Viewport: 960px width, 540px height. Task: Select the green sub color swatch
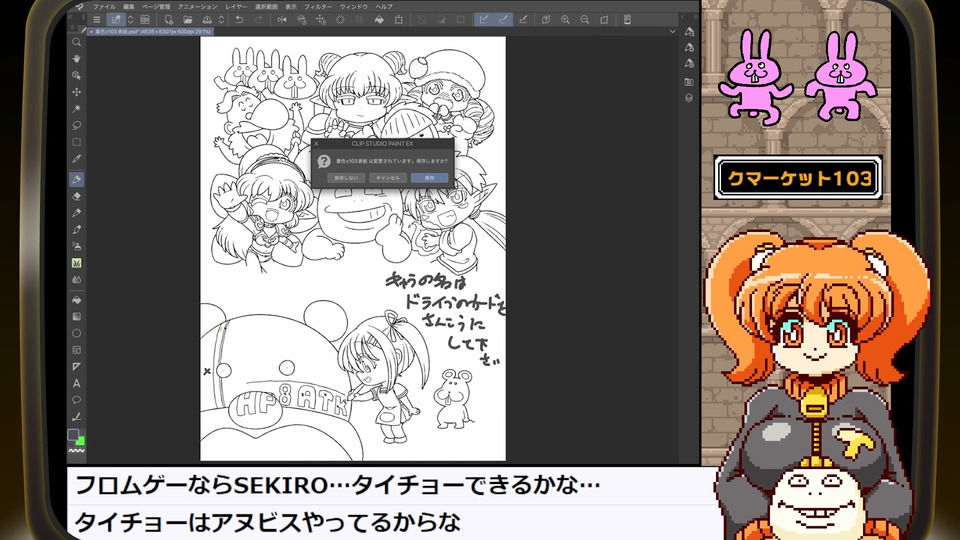81,441
